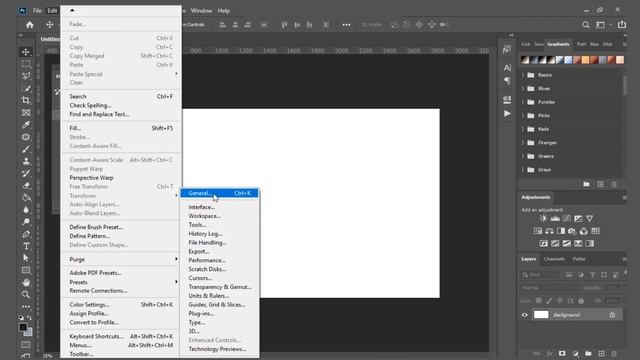Open the Help menu

(224, 11)
